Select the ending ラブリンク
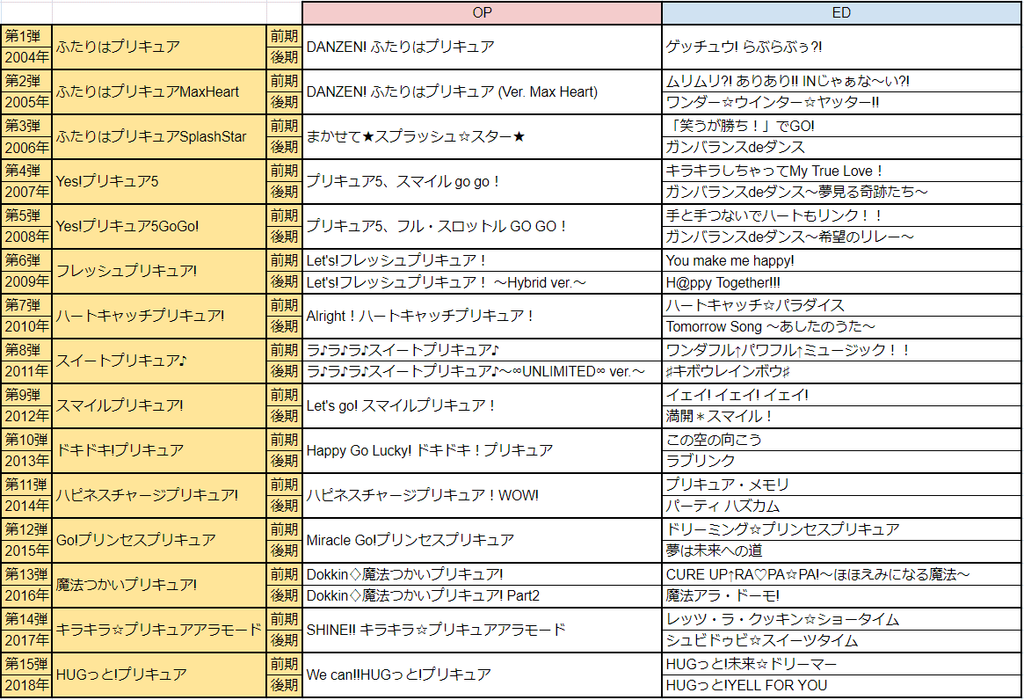The width and height of the screenshot is (1024, 700). (x=841, y=462)
